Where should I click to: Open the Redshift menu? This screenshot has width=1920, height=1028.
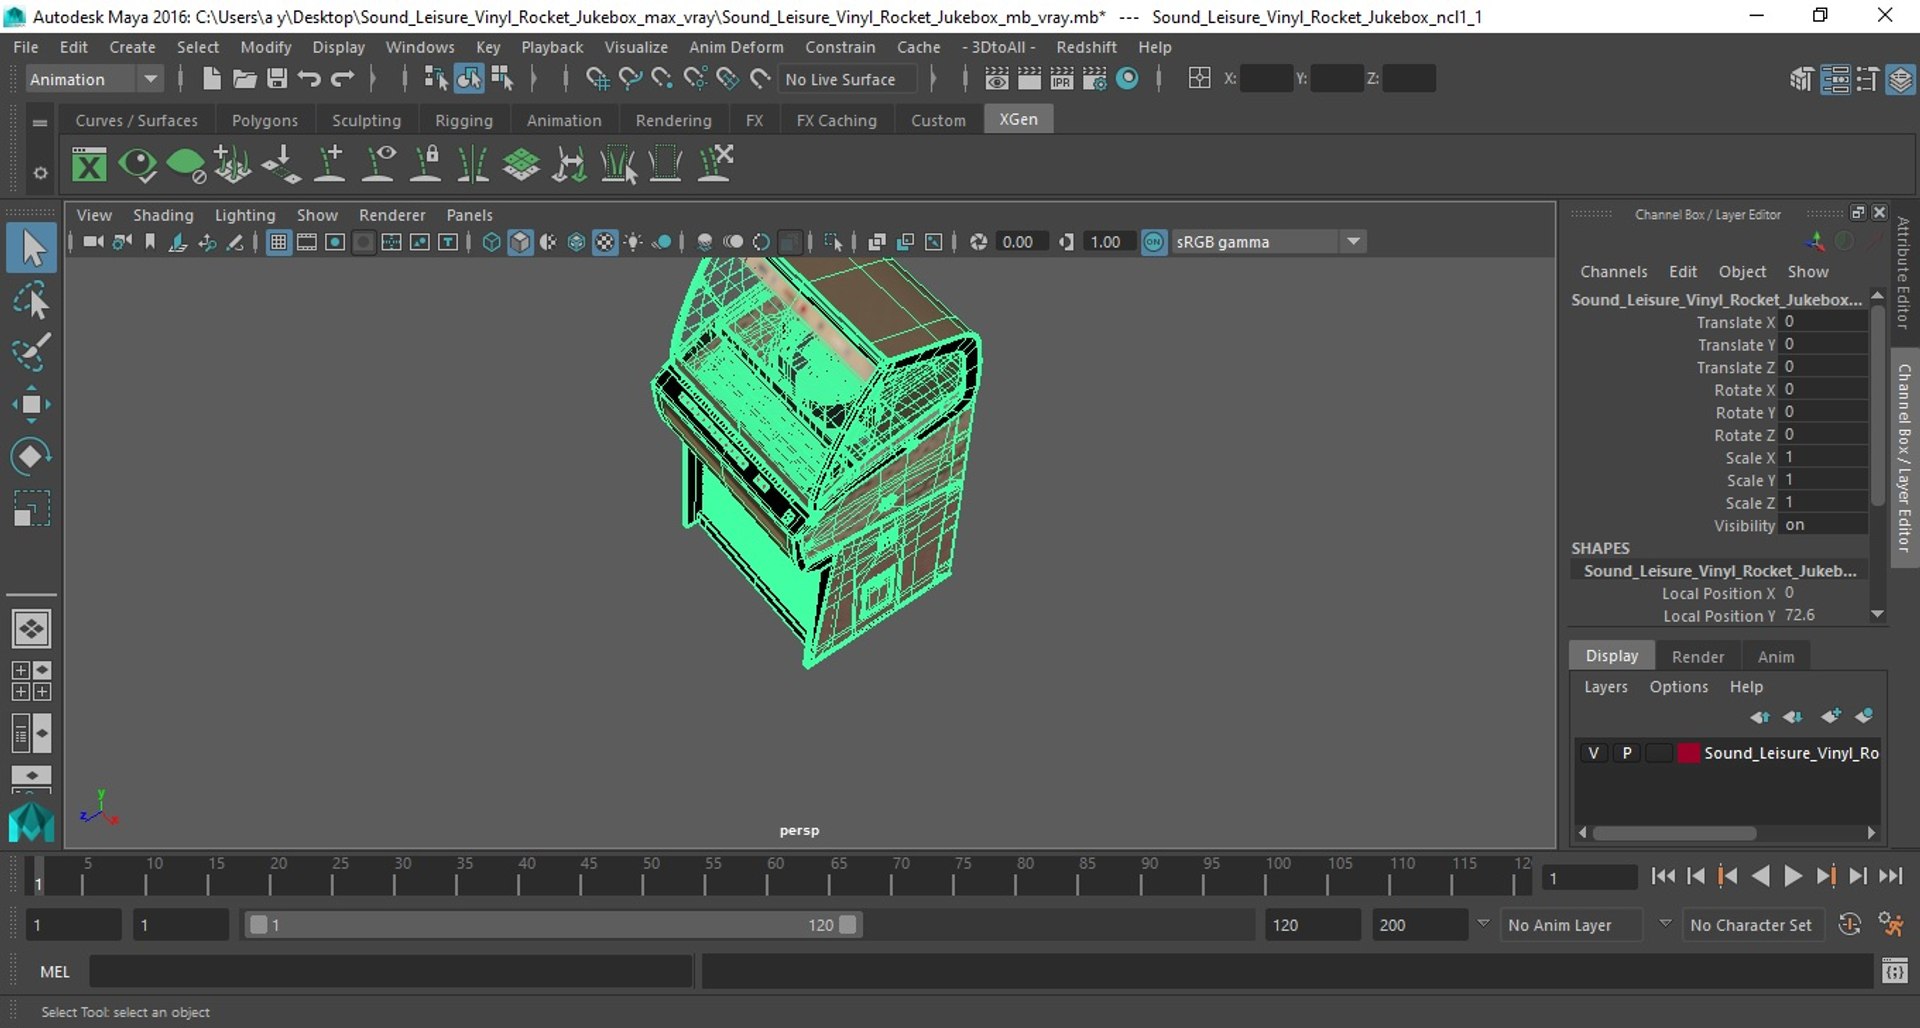pyautogui.click(x=1085, y=47)
